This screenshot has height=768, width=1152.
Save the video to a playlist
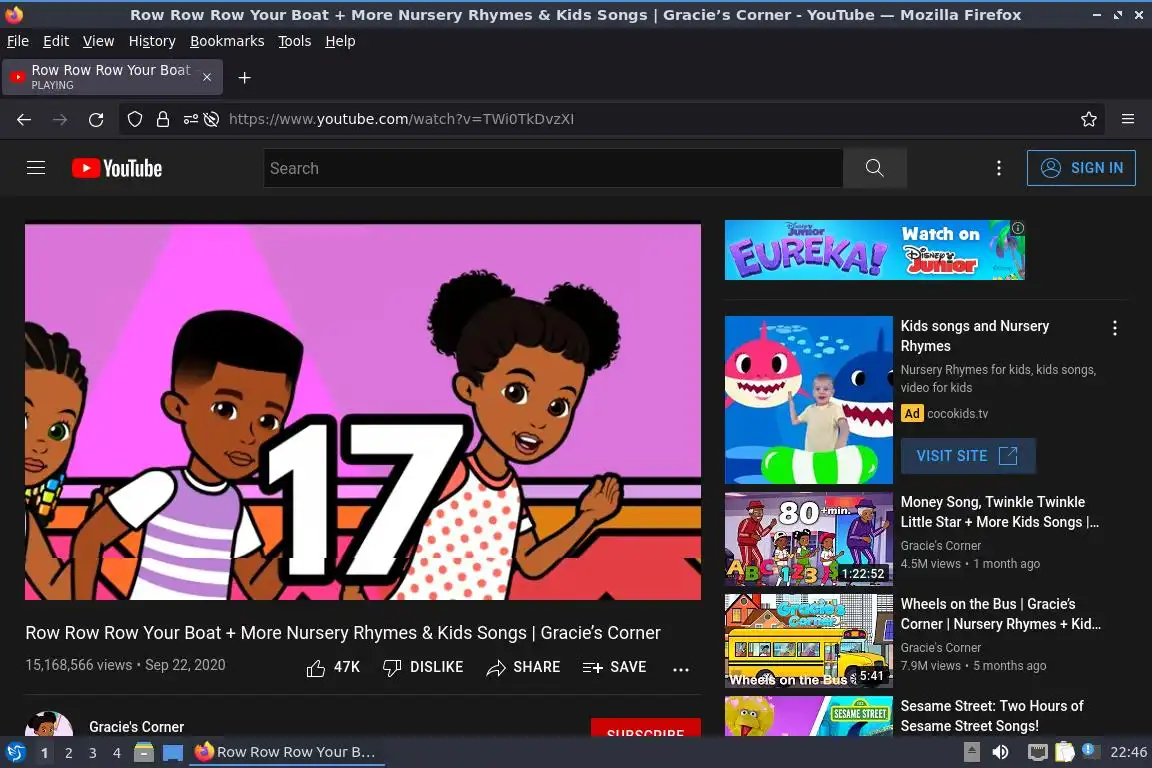click(614, 667)
